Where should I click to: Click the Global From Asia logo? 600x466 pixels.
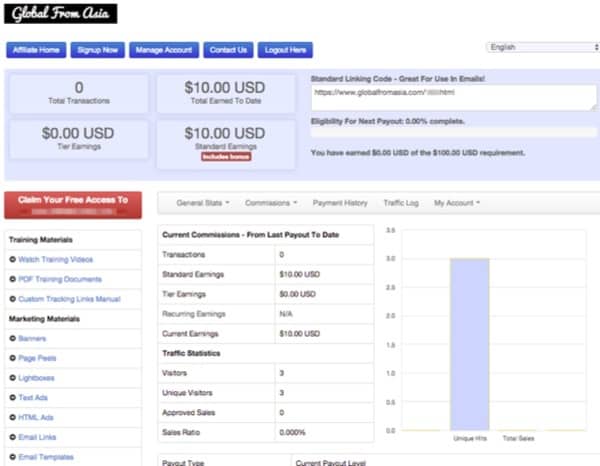click(61, 14)
